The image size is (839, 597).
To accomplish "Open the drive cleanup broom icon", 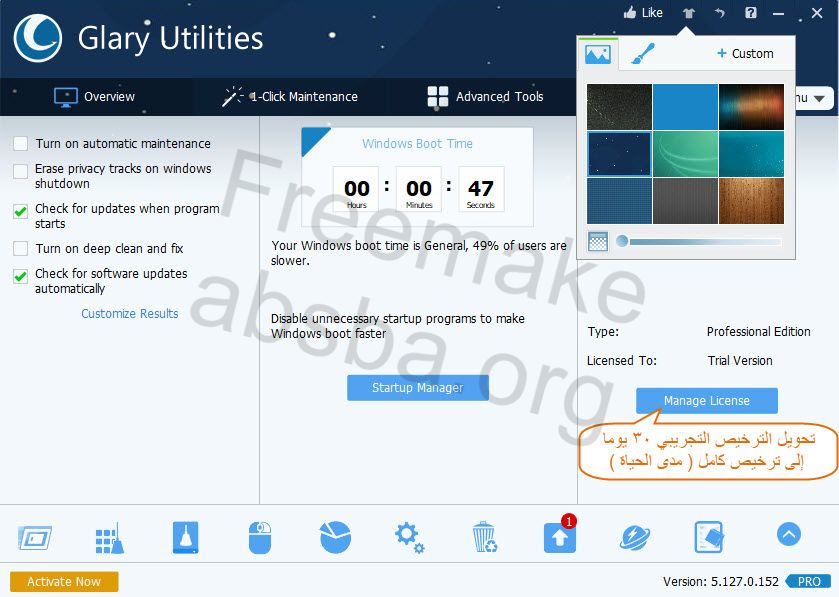I will [186, 537].
